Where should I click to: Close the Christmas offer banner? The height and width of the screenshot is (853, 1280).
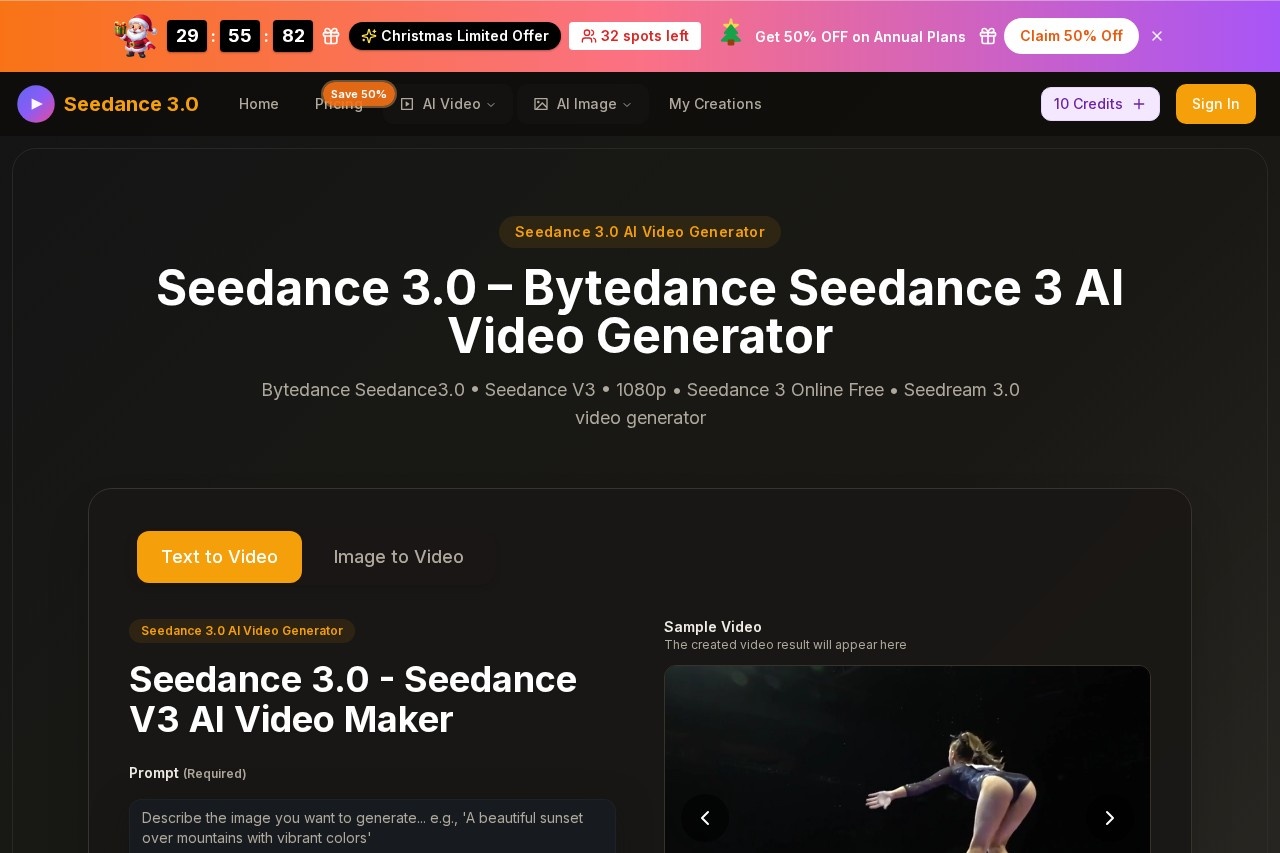pos(1157,36)
